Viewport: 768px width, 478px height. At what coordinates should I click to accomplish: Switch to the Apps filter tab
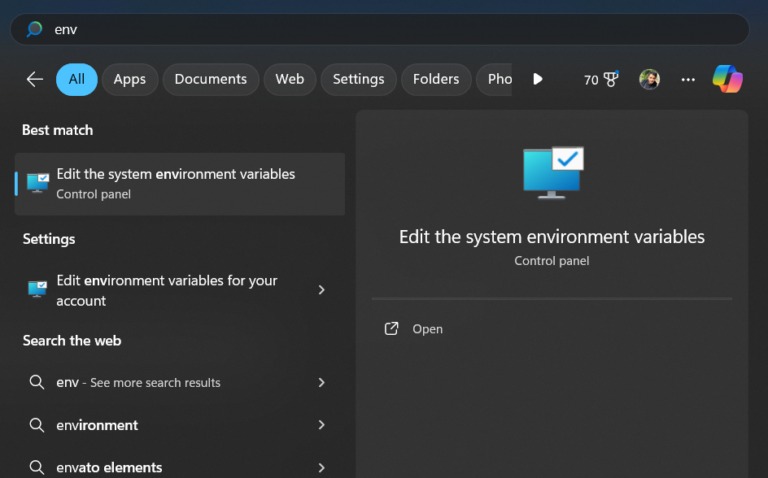pyautogui.click(x=129, y=79)
